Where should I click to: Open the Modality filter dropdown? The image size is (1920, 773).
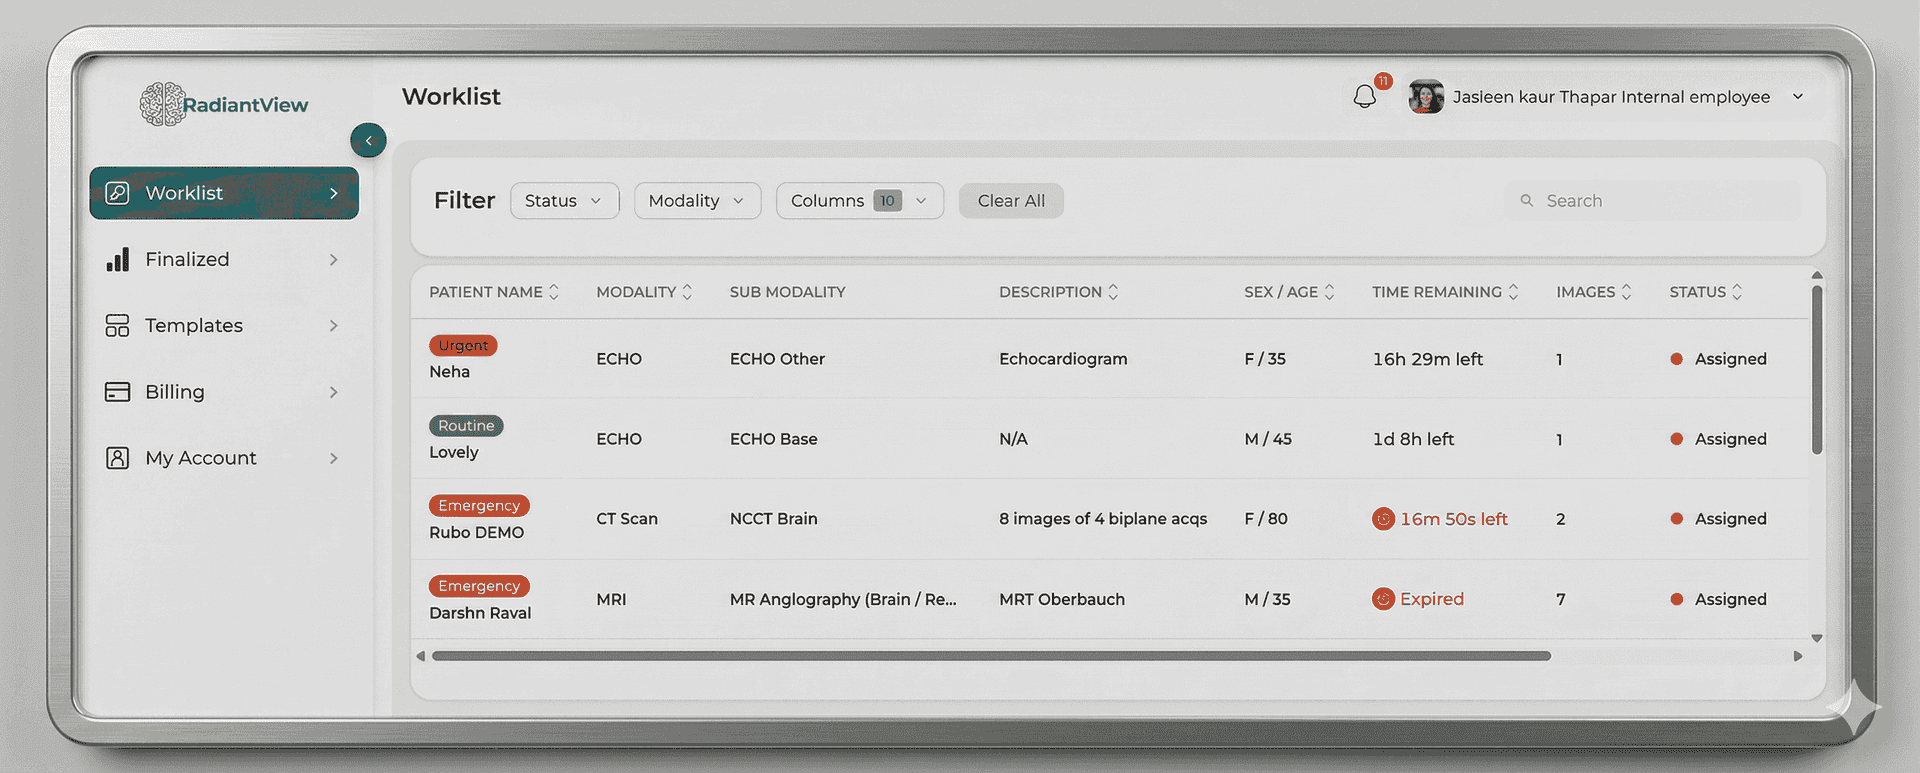[698, 201]
